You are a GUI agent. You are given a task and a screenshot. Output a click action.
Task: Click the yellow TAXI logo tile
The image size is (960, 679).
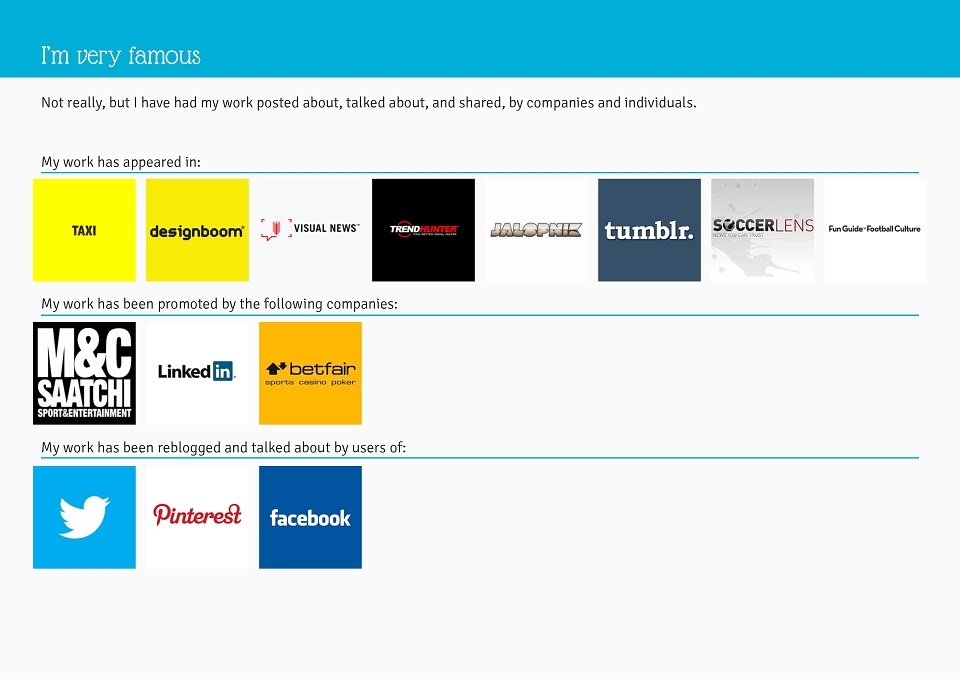[x=84, y=230]
